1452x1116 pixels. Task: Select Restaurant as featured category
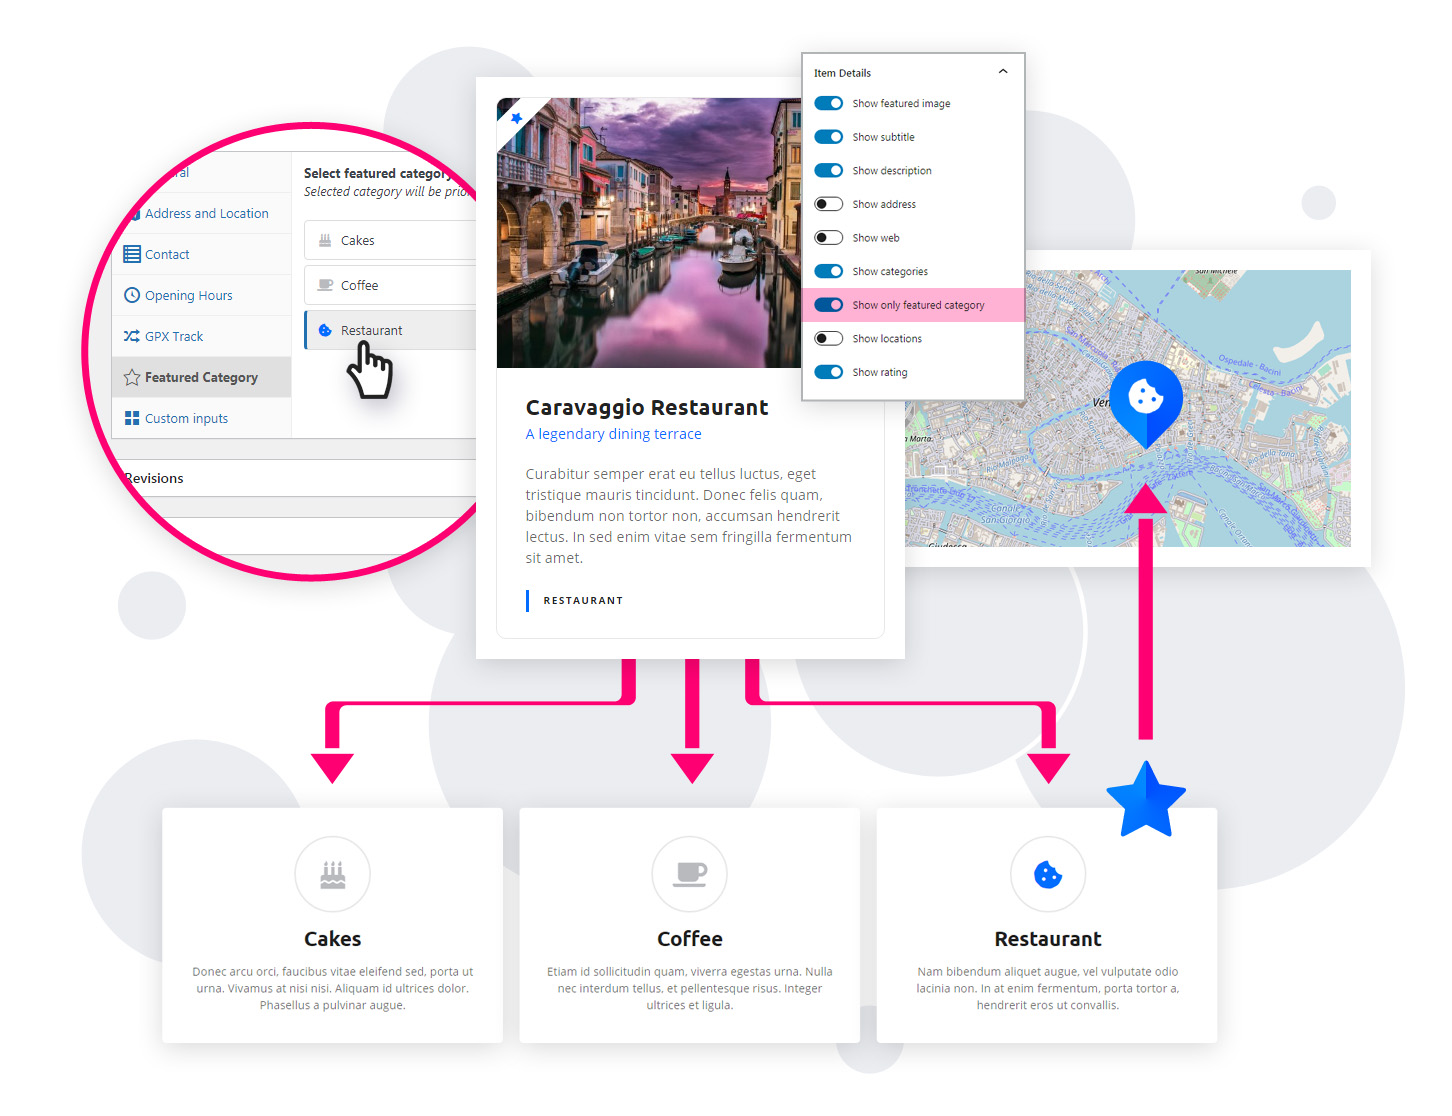click(390, 330)
